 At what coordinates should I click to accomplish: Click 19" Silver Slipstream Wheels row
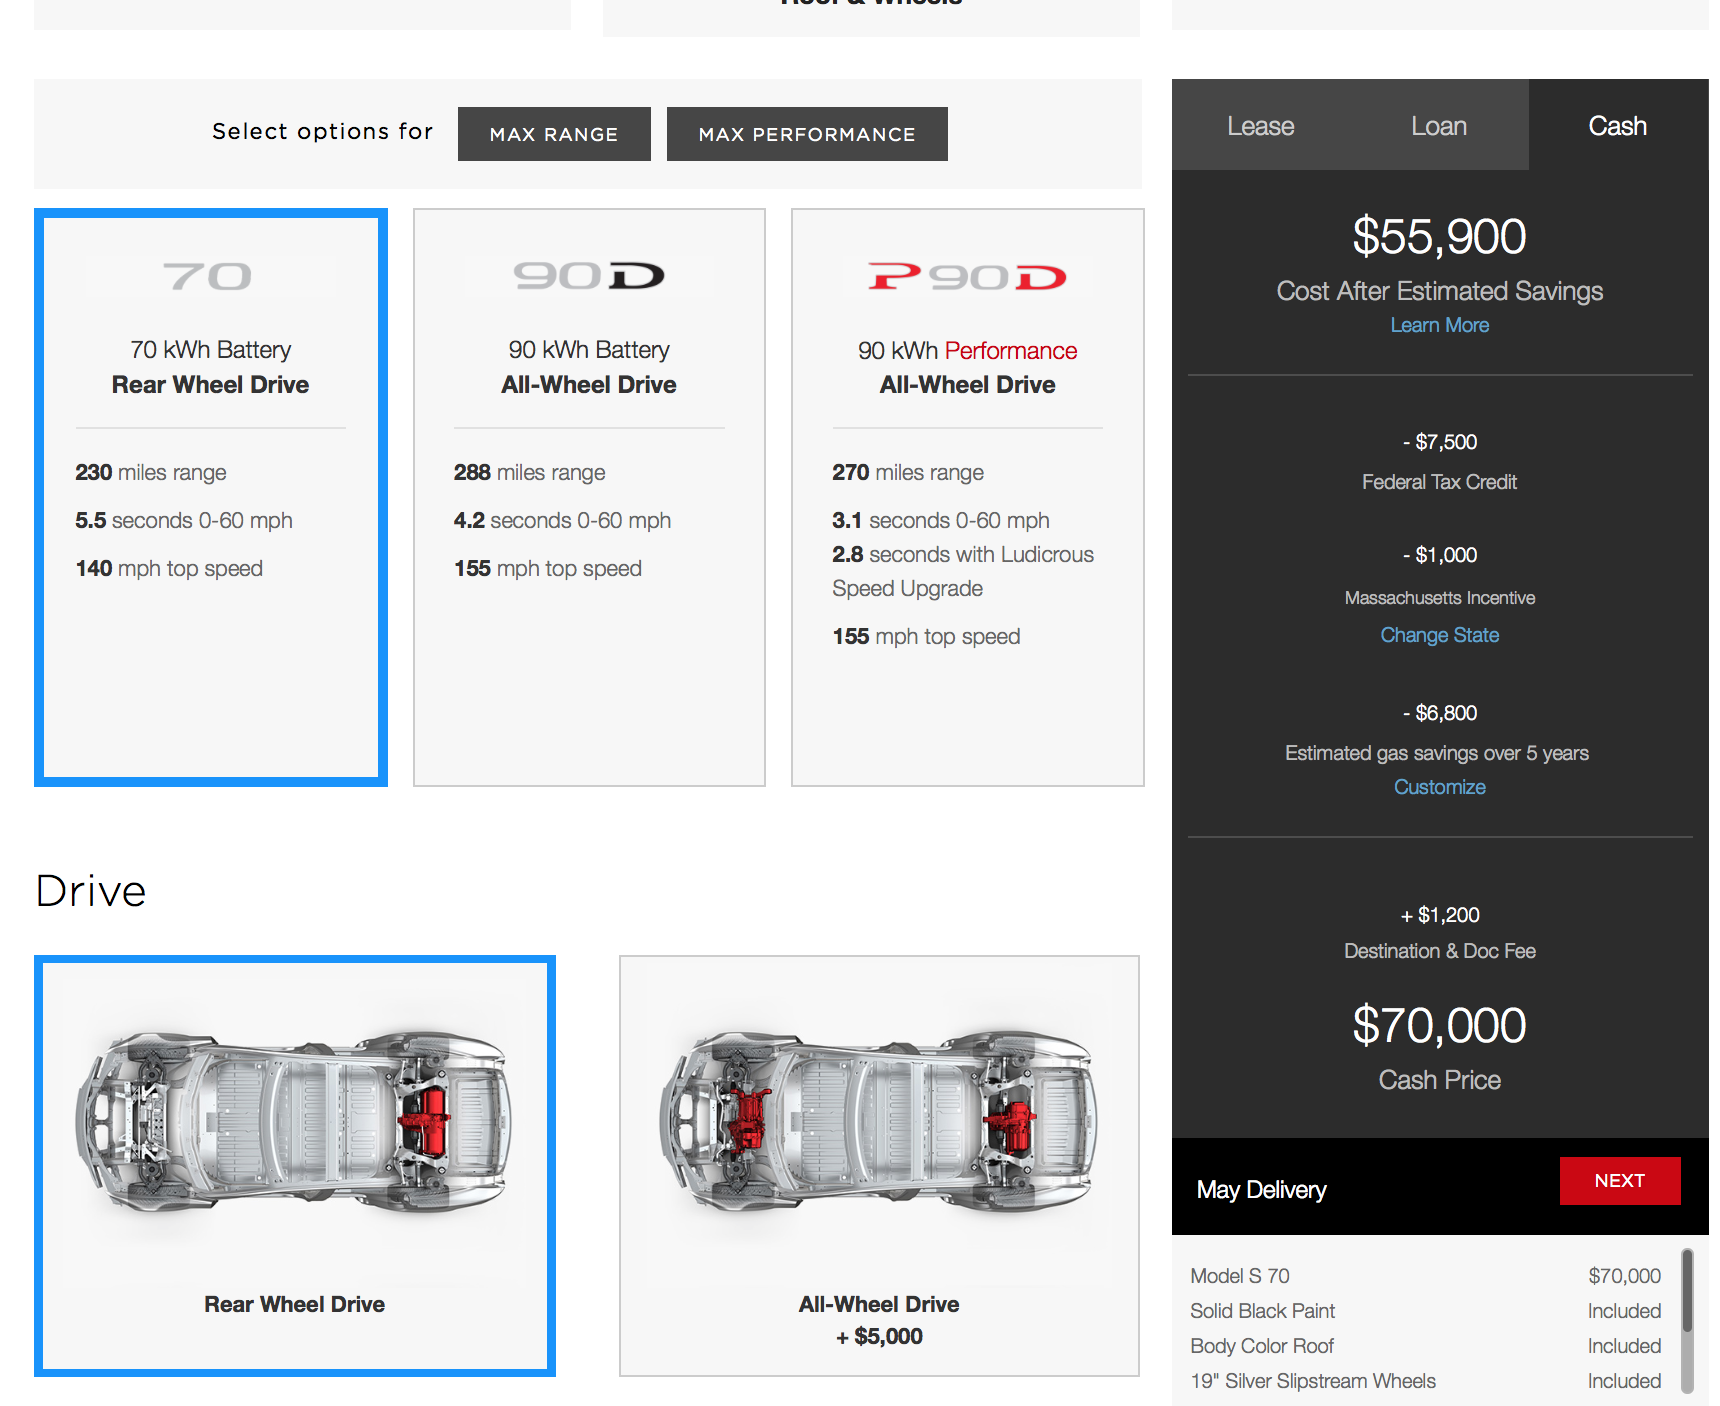[x=1426, y=1381]
